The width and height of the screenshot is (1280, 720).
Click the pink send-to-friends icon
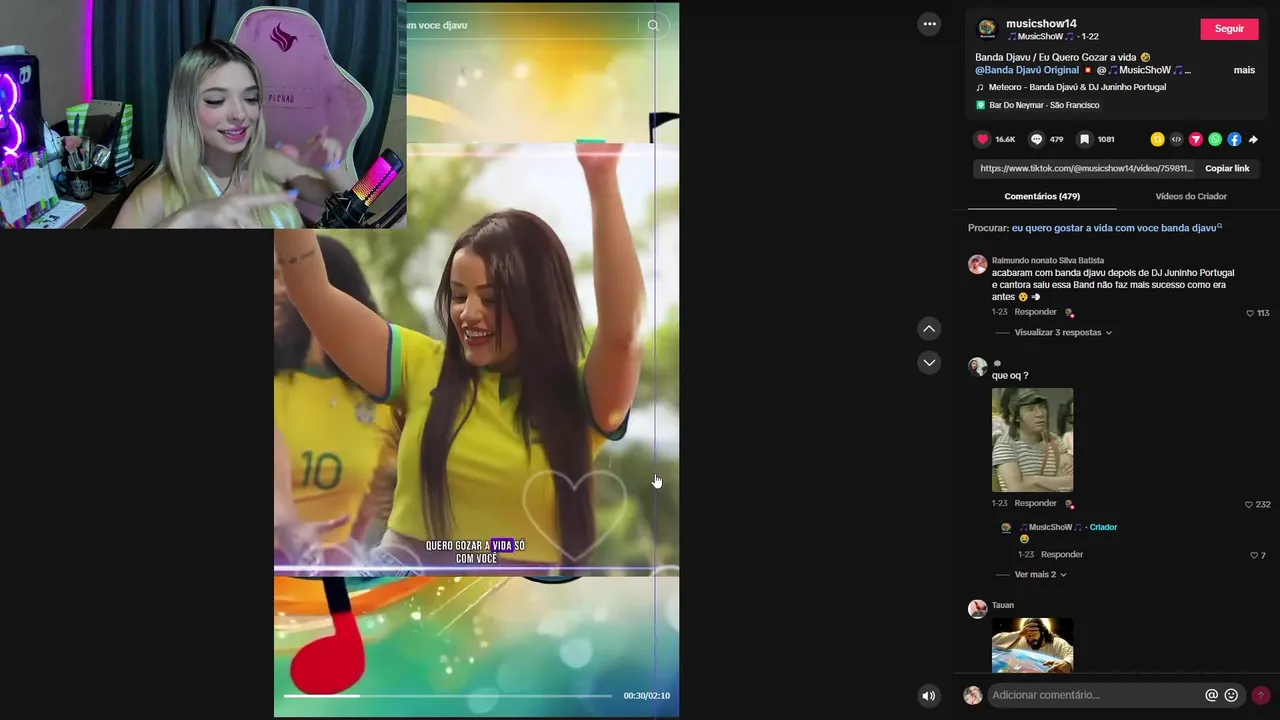[1195, 139]
